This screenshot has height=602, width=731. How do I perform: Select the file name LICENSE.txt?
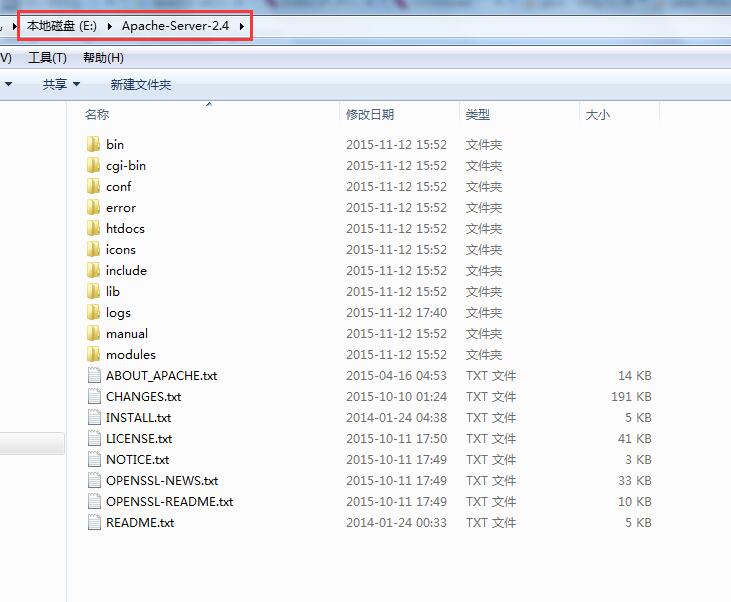[x=139, y=438]
